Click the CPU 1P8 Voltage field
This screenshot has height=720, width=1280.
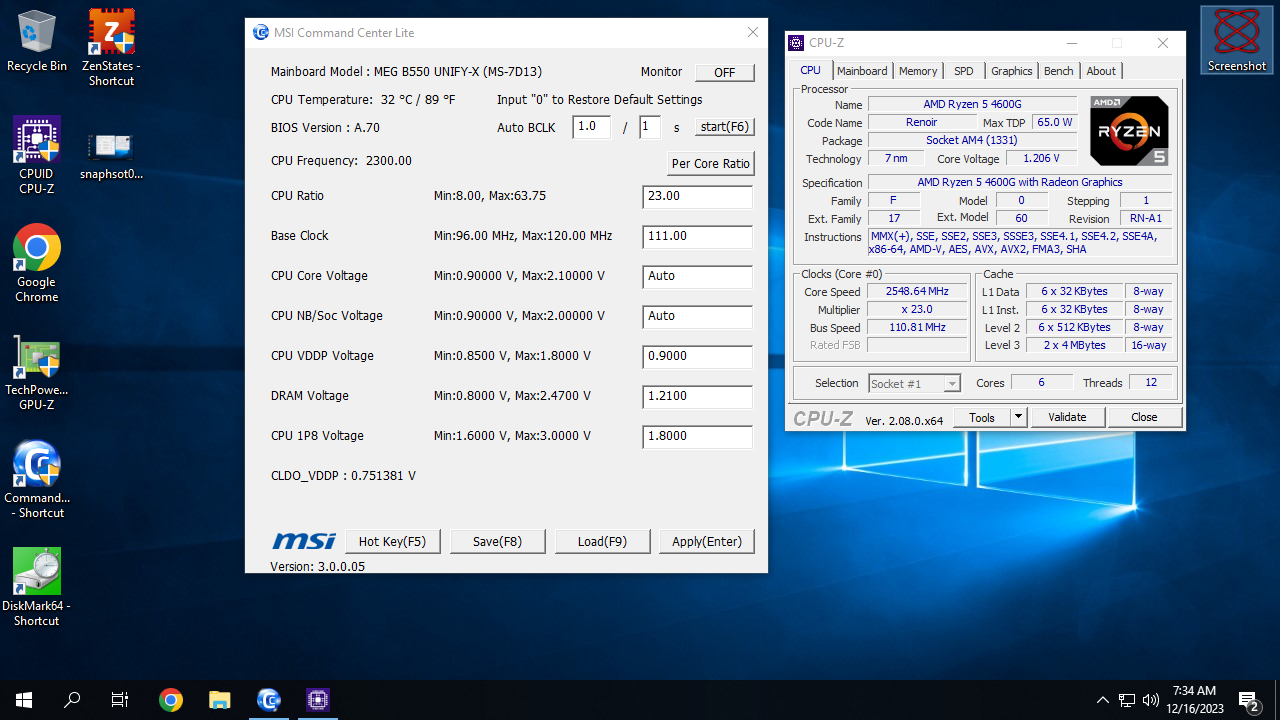pyautogui.click(x=697, y=437)
